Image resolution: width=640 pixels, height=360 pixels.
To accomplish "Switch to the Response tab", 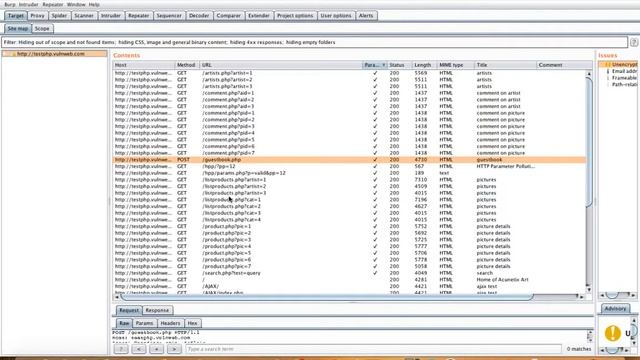I will (157, 310).
